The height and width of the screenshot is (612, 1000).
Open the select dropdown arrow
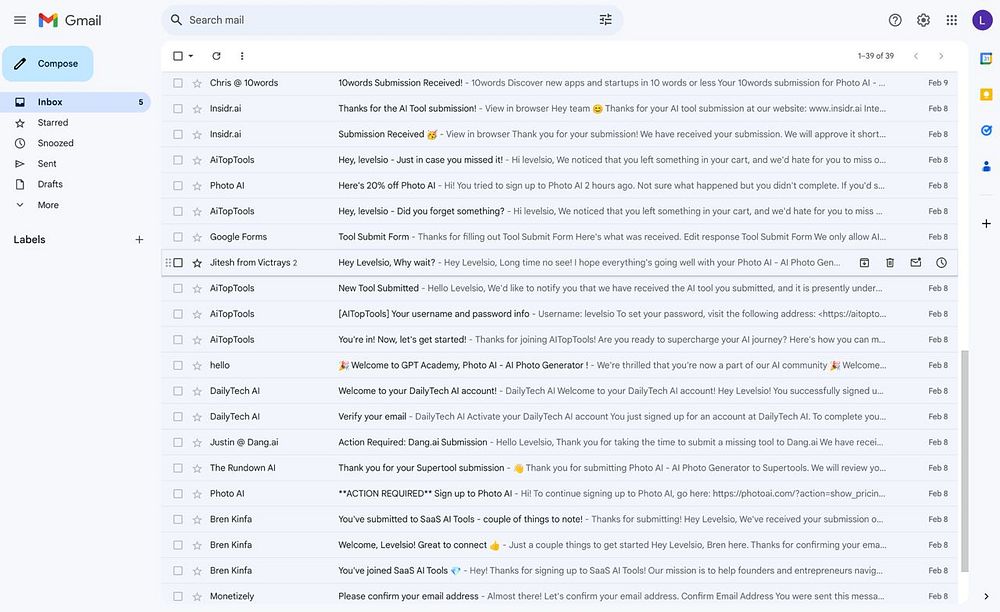point(191,56)
